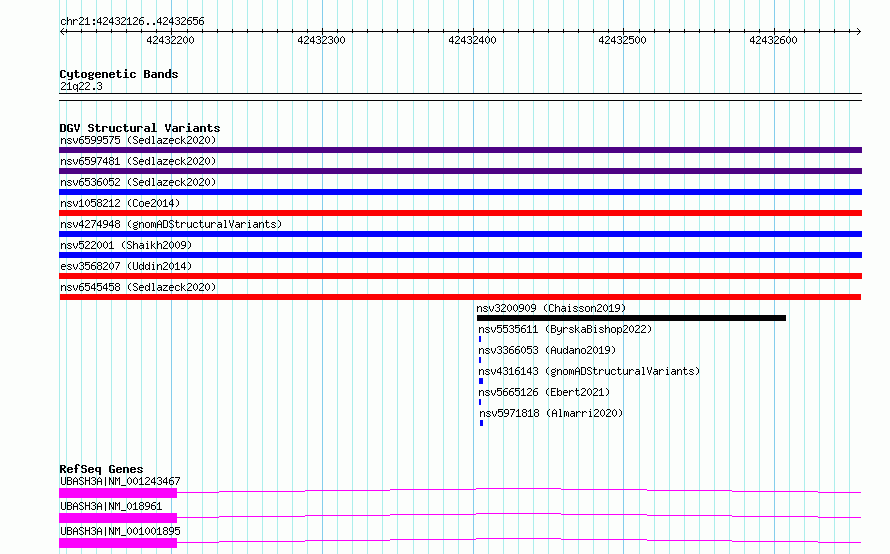Open the UBASH3A|NM_001001895 transcript label

click(120, 531)
